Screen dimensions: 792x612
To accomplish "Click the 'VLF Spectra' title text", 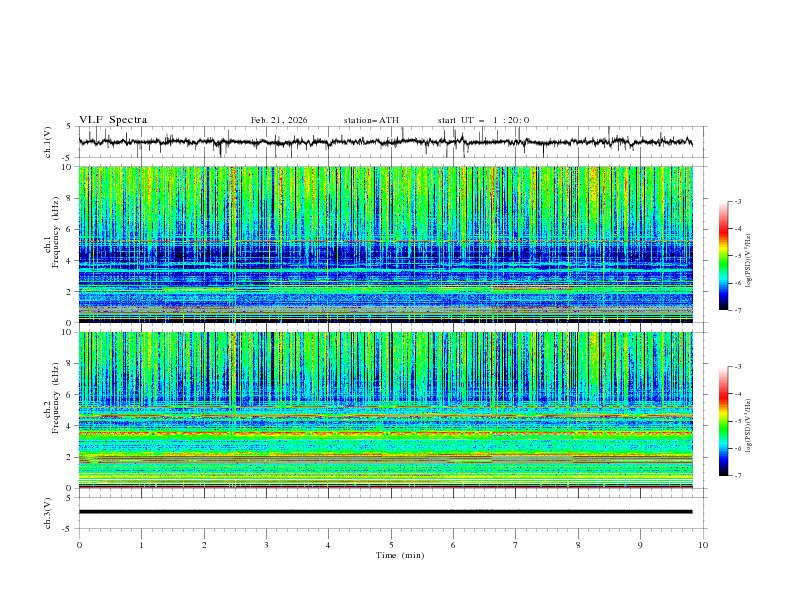I will point(113,120).
